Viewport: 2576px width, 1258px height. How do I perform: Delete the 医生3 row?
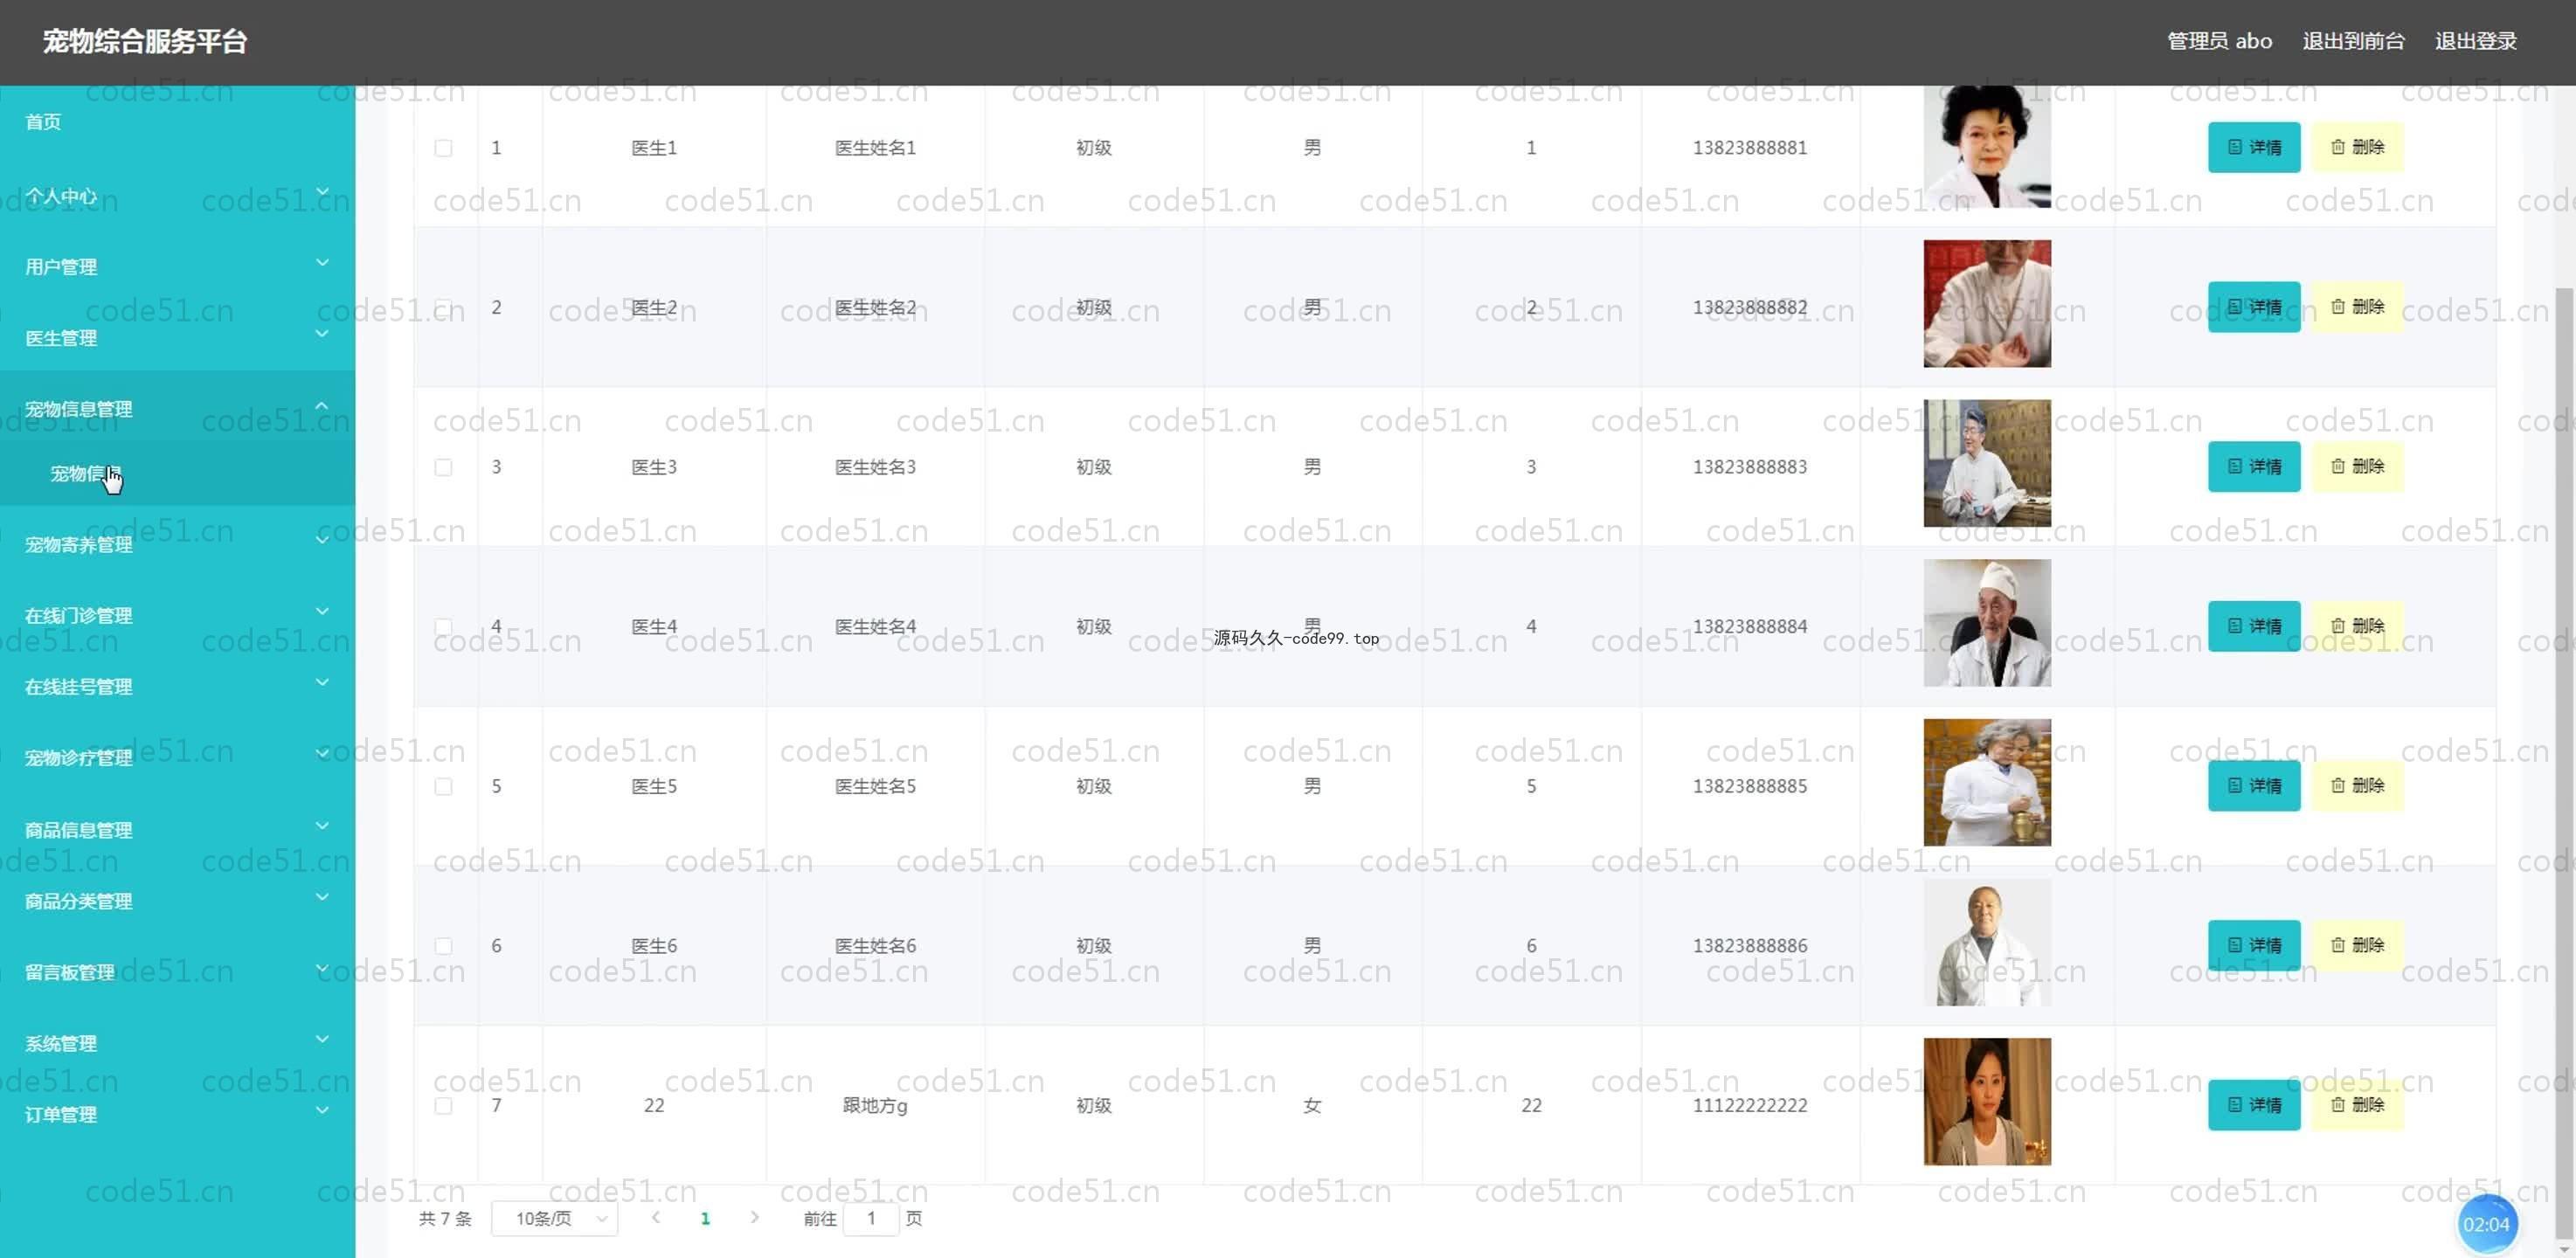tap(2357, 466)
